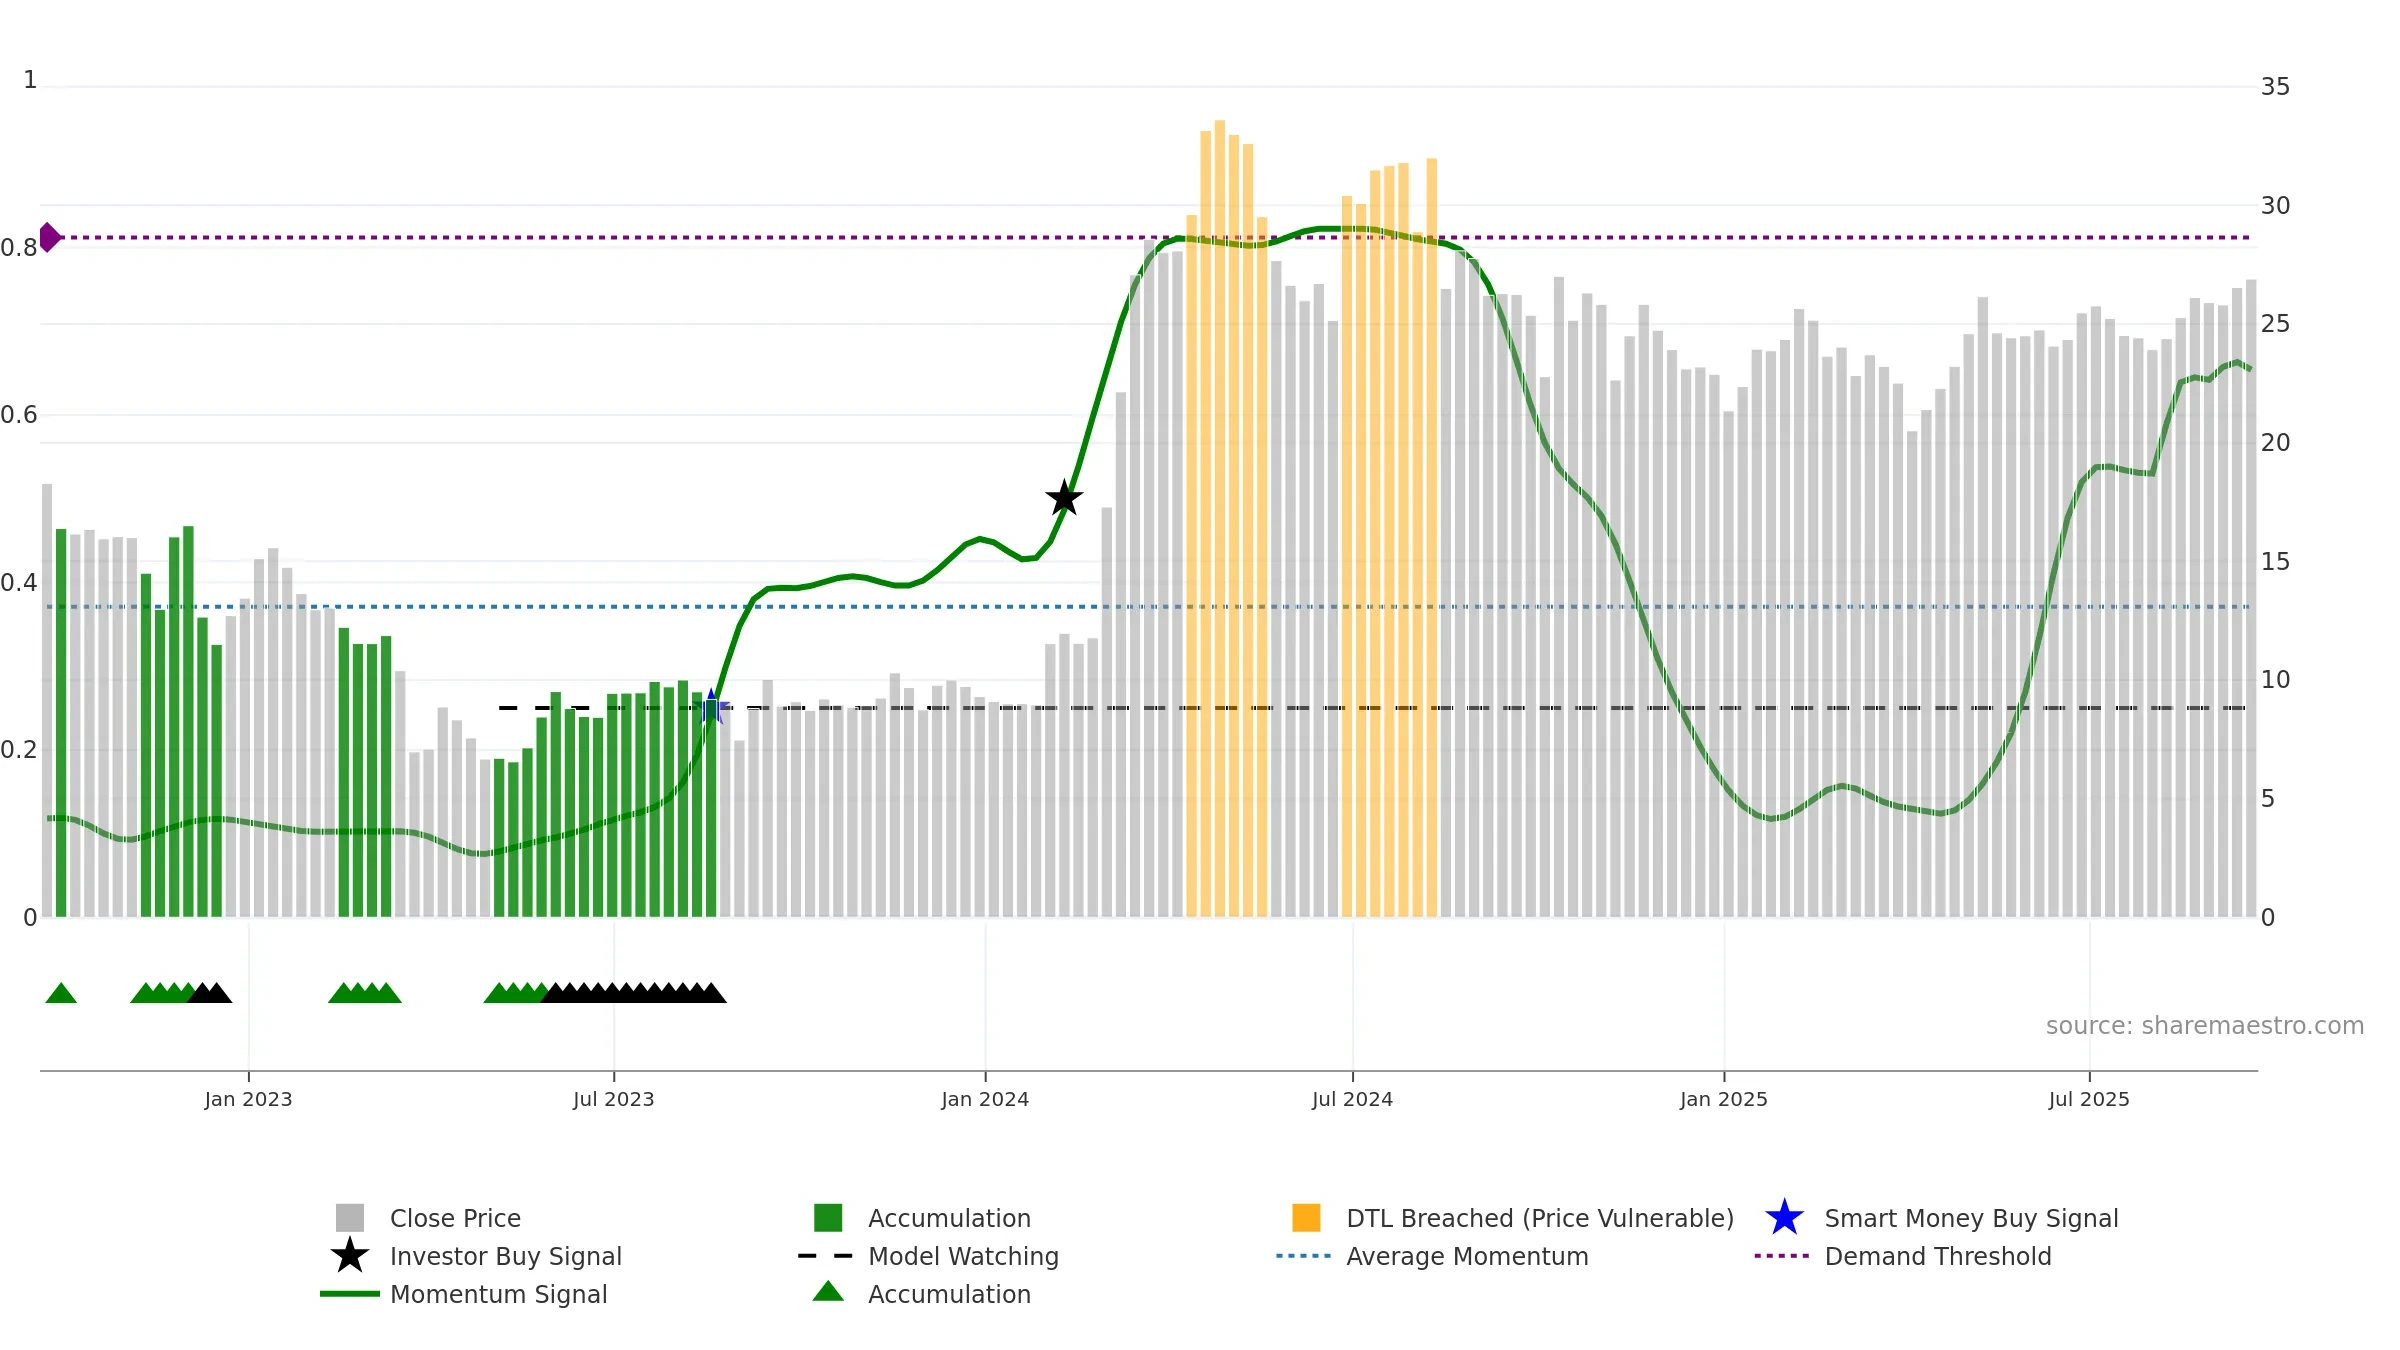Click the purple diamond at the Demand Threshold line

[49, 237]
